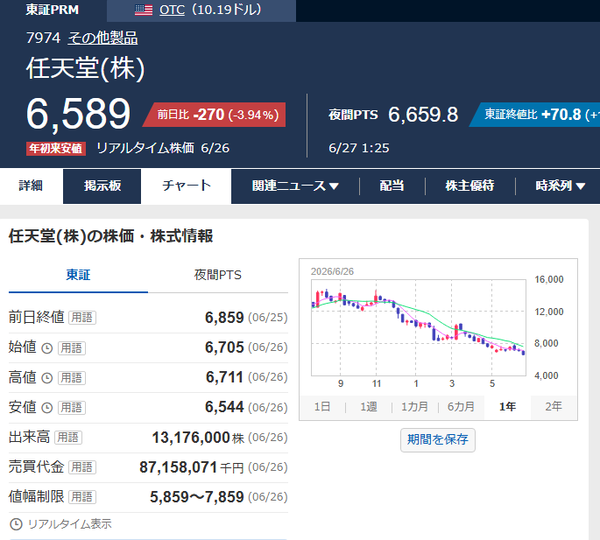Screen dimensions: 600x540
Task: Click the 安値 value 6,544
Action: tap(224, 407)
